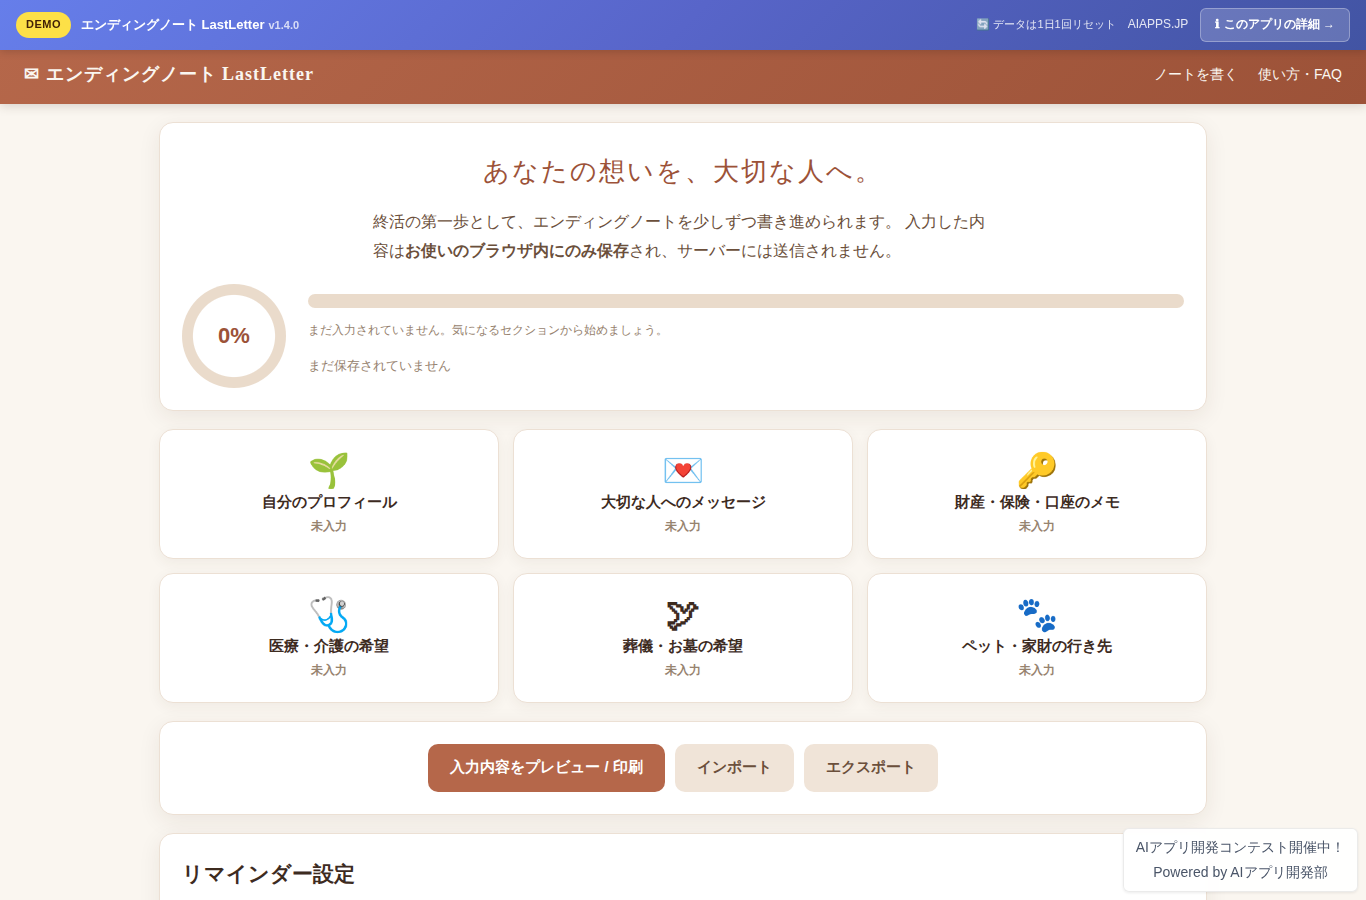The height and width of the screenshot is (900, 1366).
Task: Open the AIAPPS.JP link
Action: coord(1158,24)
